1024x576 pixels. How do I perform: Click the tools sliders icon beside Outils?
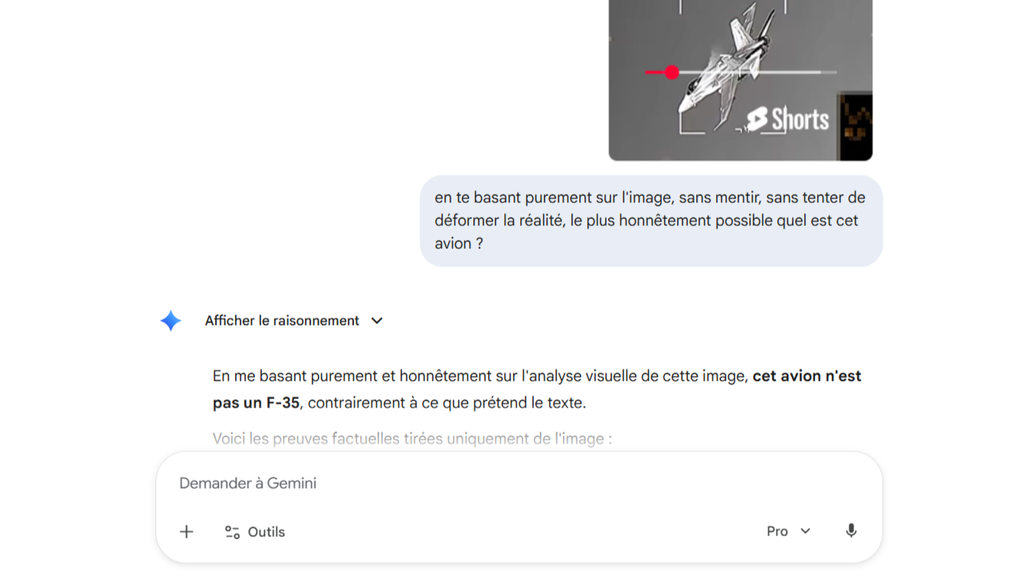(232, 532)
